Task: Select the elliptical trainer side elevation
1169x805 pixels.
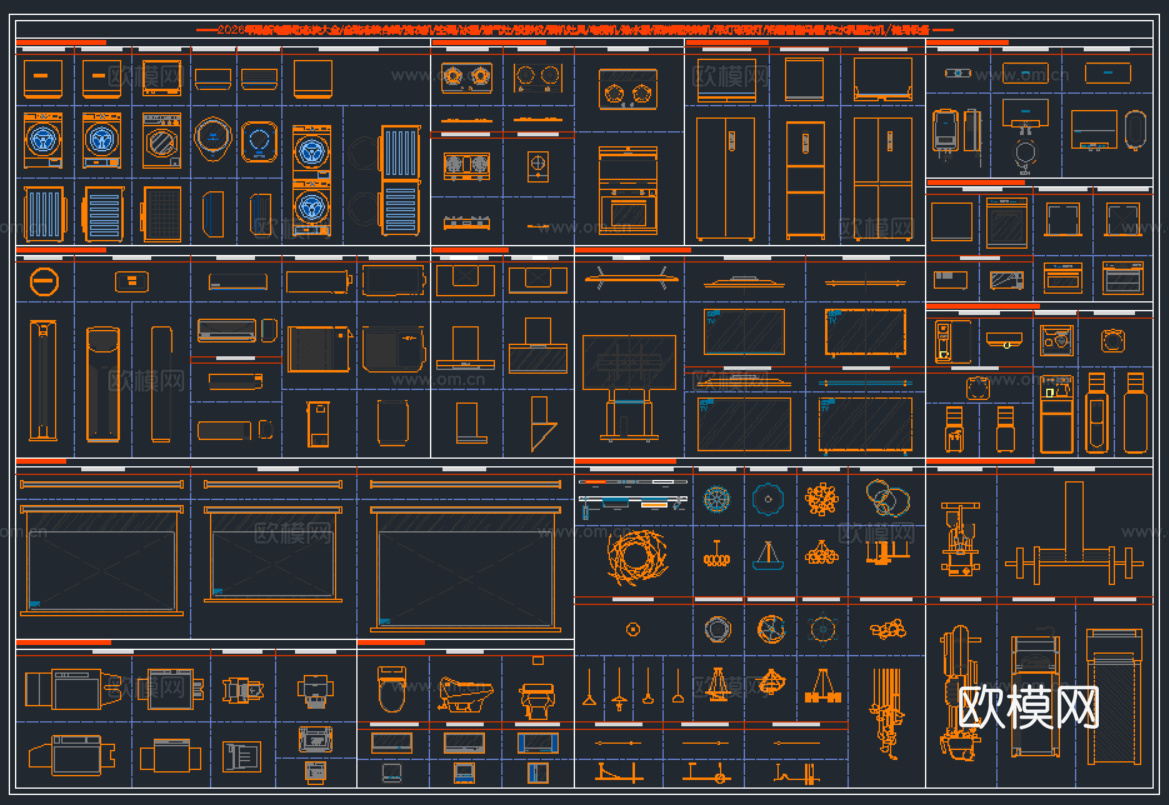Action: 960,693
